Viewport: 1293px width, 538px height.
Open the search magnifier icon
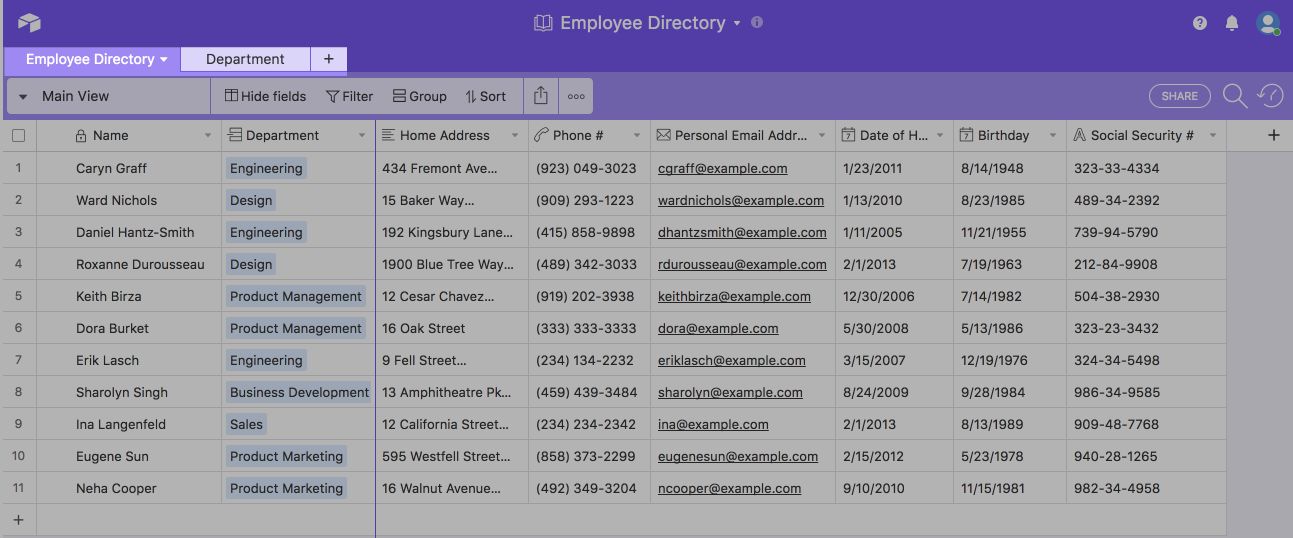tap(1235, 96)
